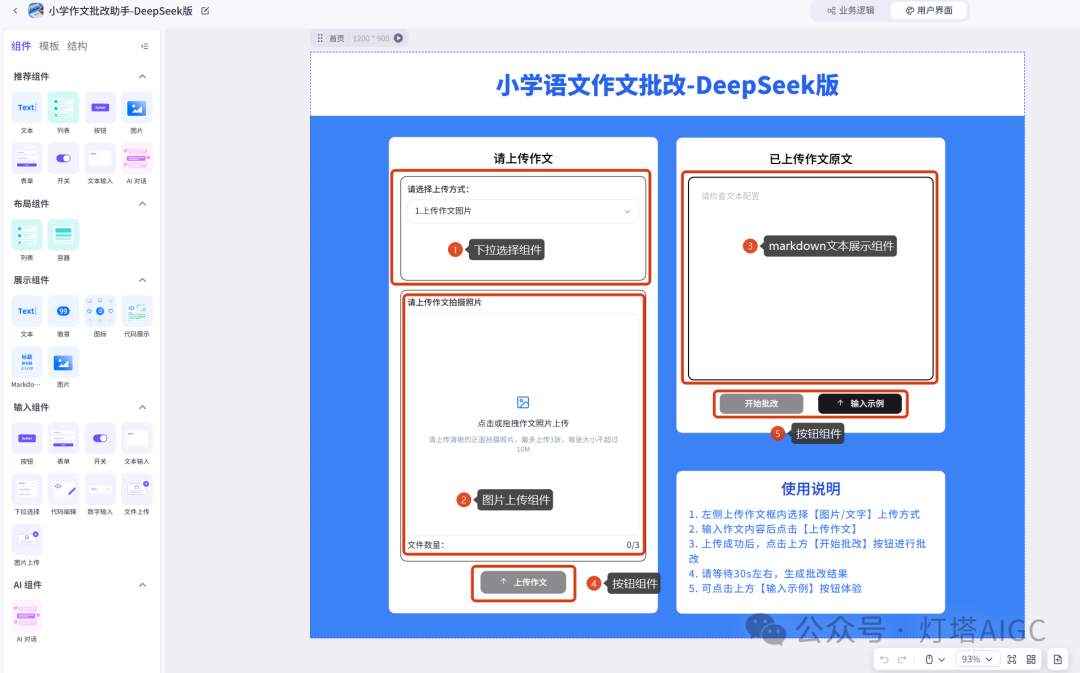1080x673 pixels.
Task: Add a new page with the file-plus icon
Action: (x=1058, y=659)
